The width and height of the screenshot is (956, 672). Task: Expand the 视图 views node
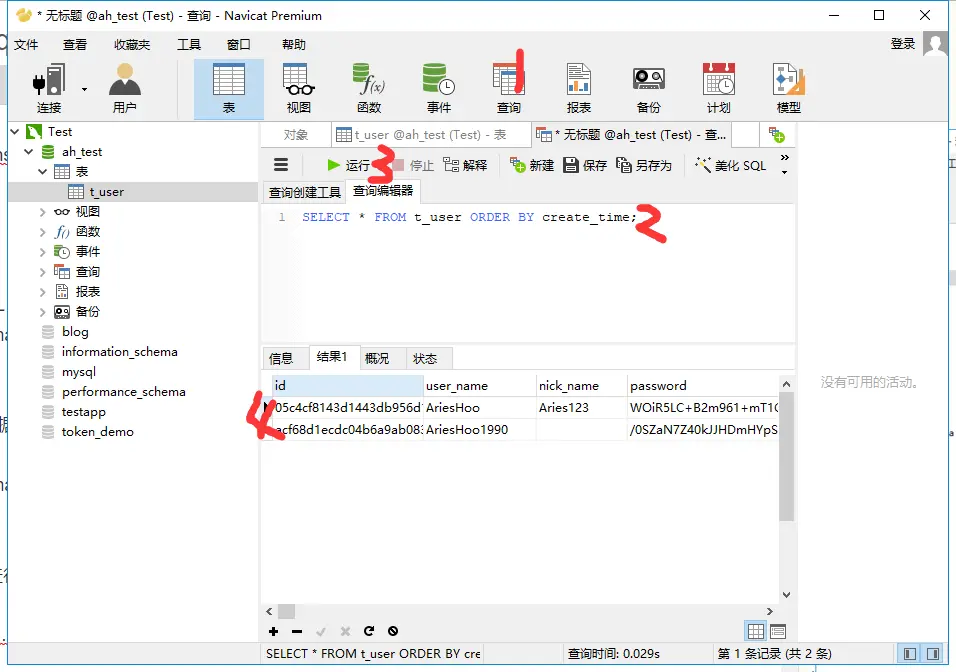pos(42,212)
